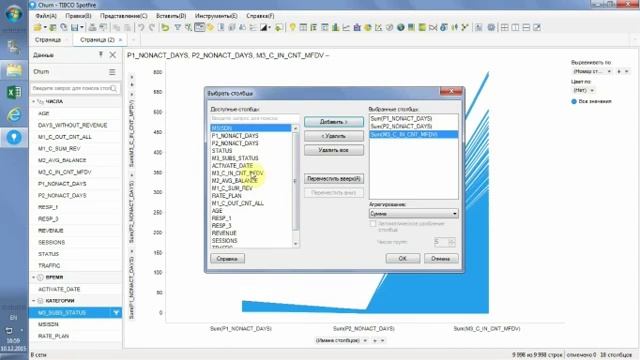
Task: Open the Файл menu
Action: [x=46, y=16]
